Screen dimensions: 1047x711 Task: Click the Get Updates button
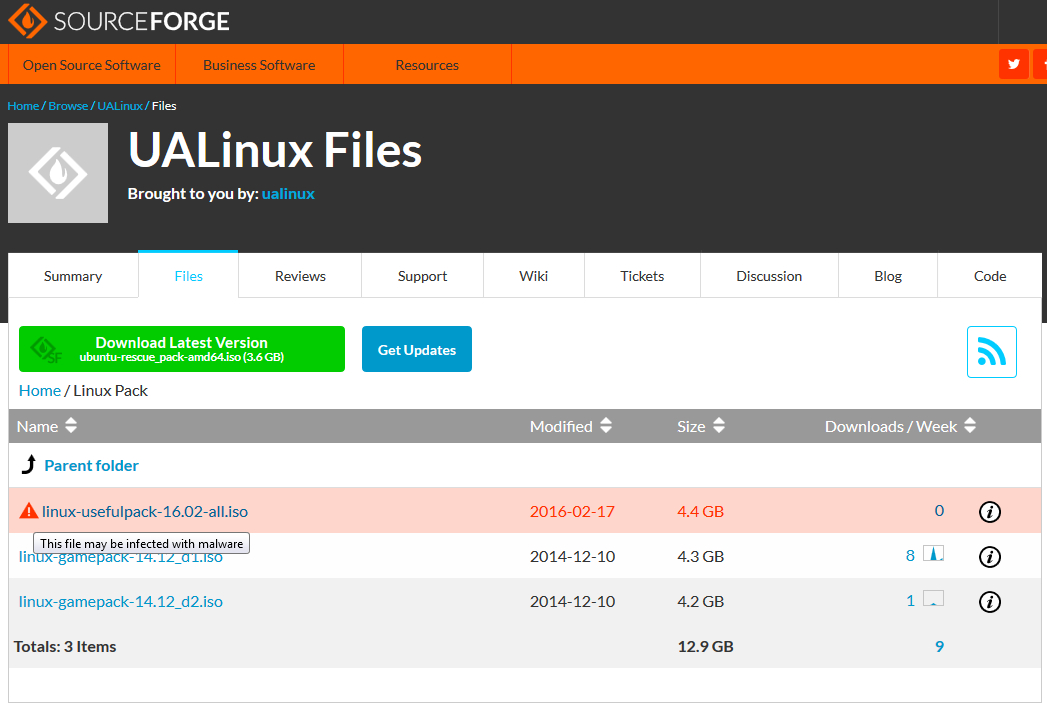416,350
